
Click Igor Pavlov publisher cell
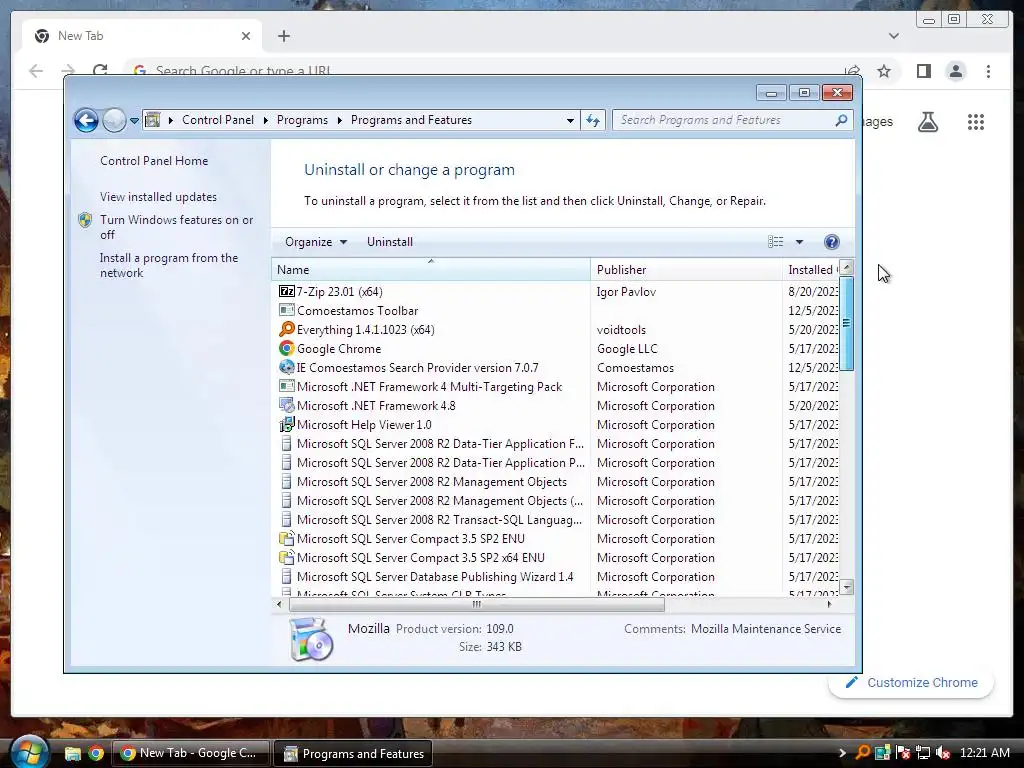pyautogui.click(x=626, y=292)
